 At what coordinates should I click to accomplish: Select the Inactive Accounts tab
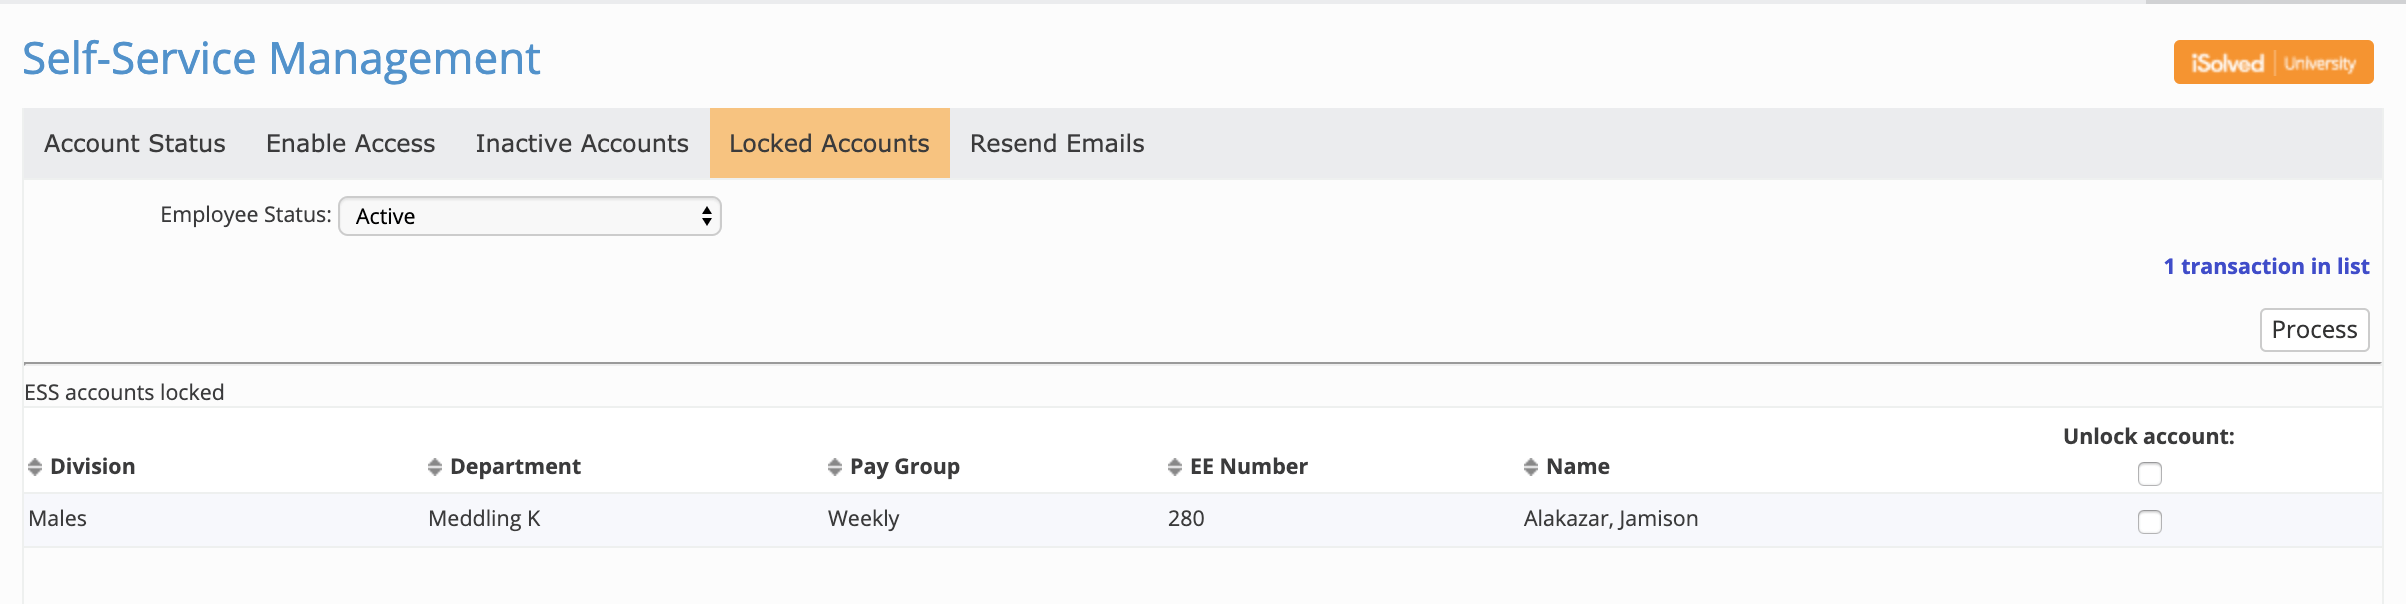pos(581,143)
